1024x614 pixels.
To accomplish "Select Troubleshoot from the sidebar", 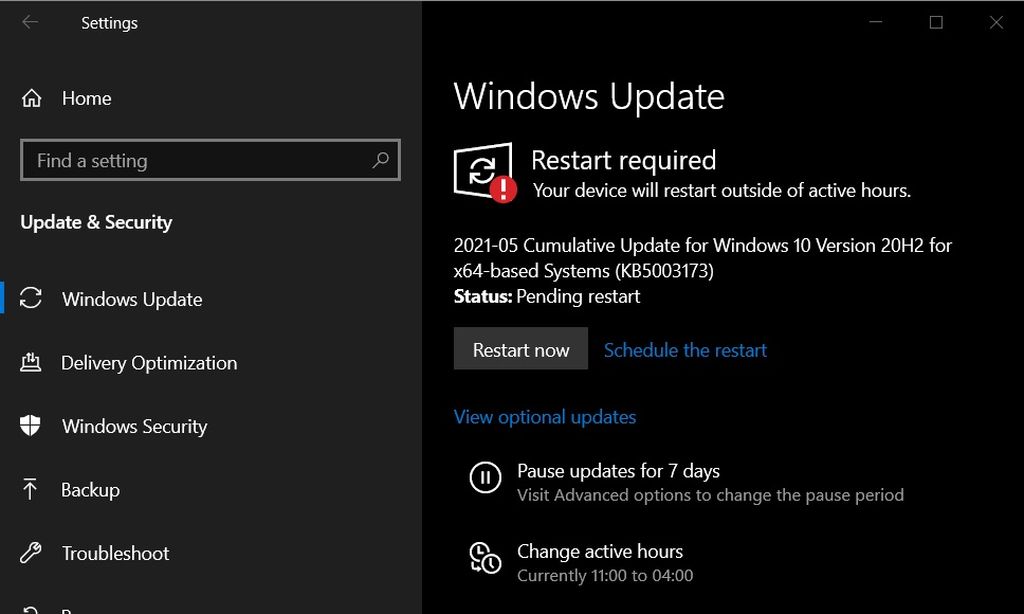I will pyautogui.click(x=116, y=553).
